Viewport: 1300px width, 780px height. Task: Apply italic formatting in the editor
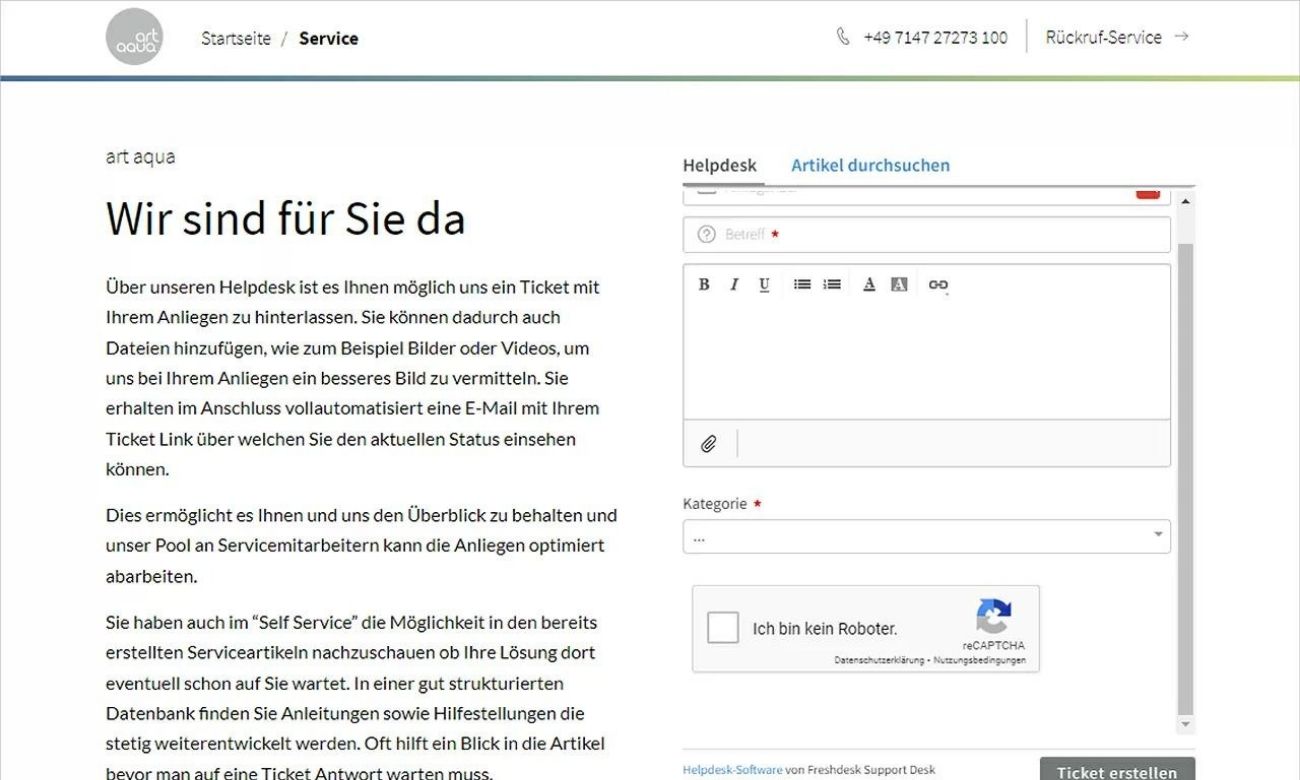click(734, 285)
